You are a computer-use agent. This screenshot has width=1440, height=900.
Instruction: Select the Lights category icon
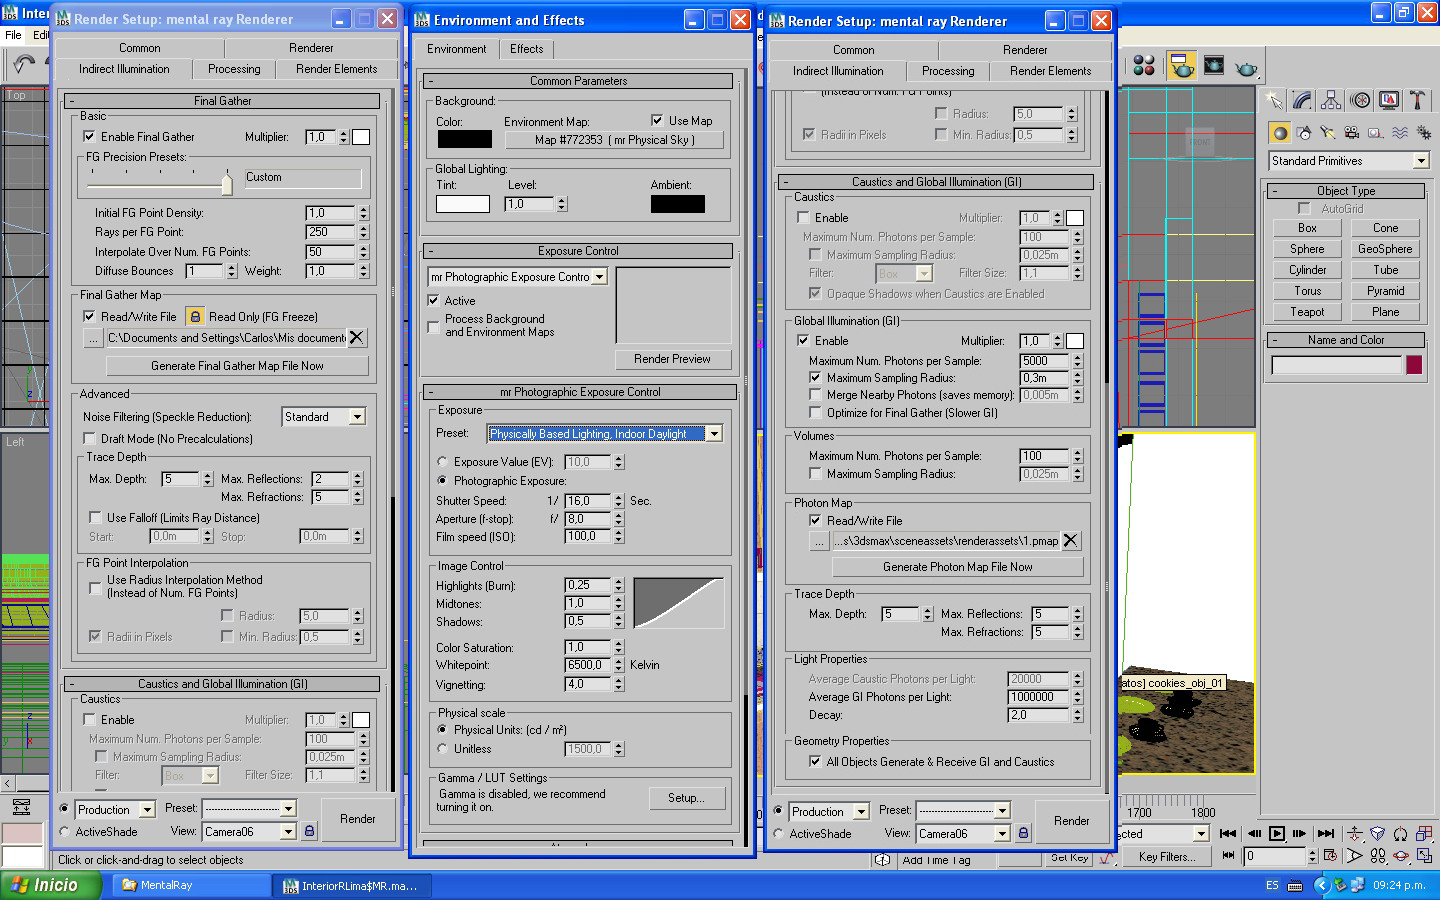pyautogui.click(x=1328, y=133)
